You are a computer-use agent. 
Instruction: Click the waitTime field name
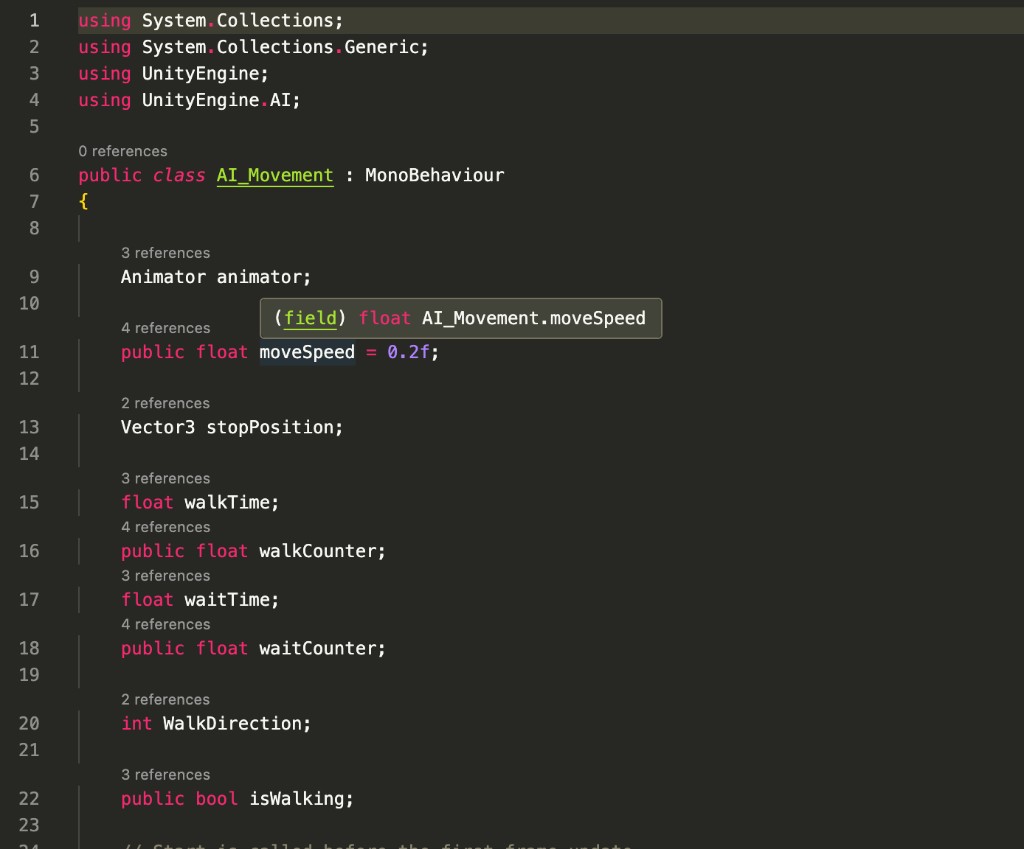(227, 600)
